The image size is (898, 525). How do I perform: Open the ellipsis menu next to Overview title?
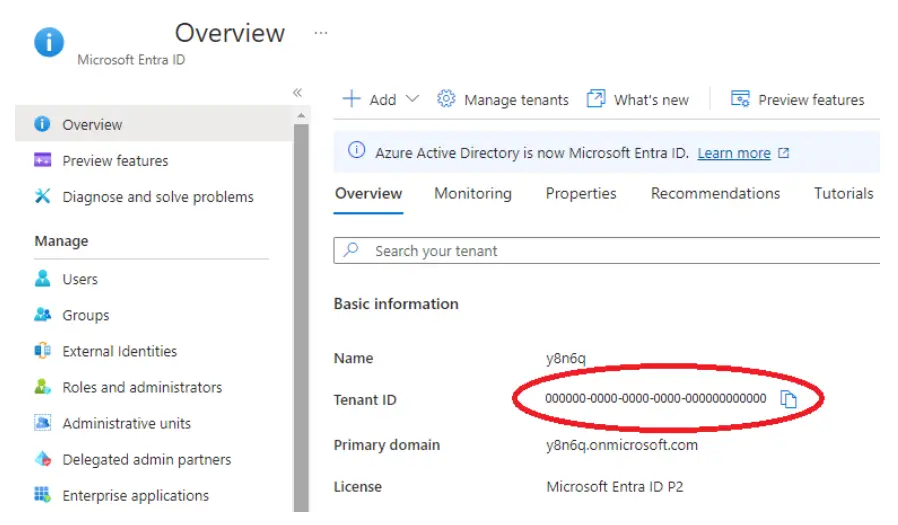(x=321, y=33)
